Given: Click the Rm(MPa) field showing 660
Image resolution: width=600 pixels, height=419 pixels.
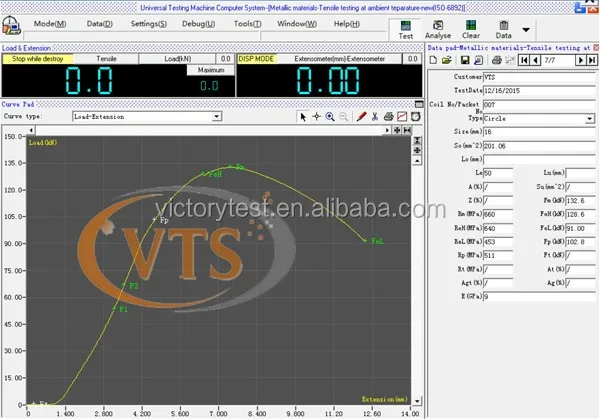Looking at the screenshot, I should (498, 215).
